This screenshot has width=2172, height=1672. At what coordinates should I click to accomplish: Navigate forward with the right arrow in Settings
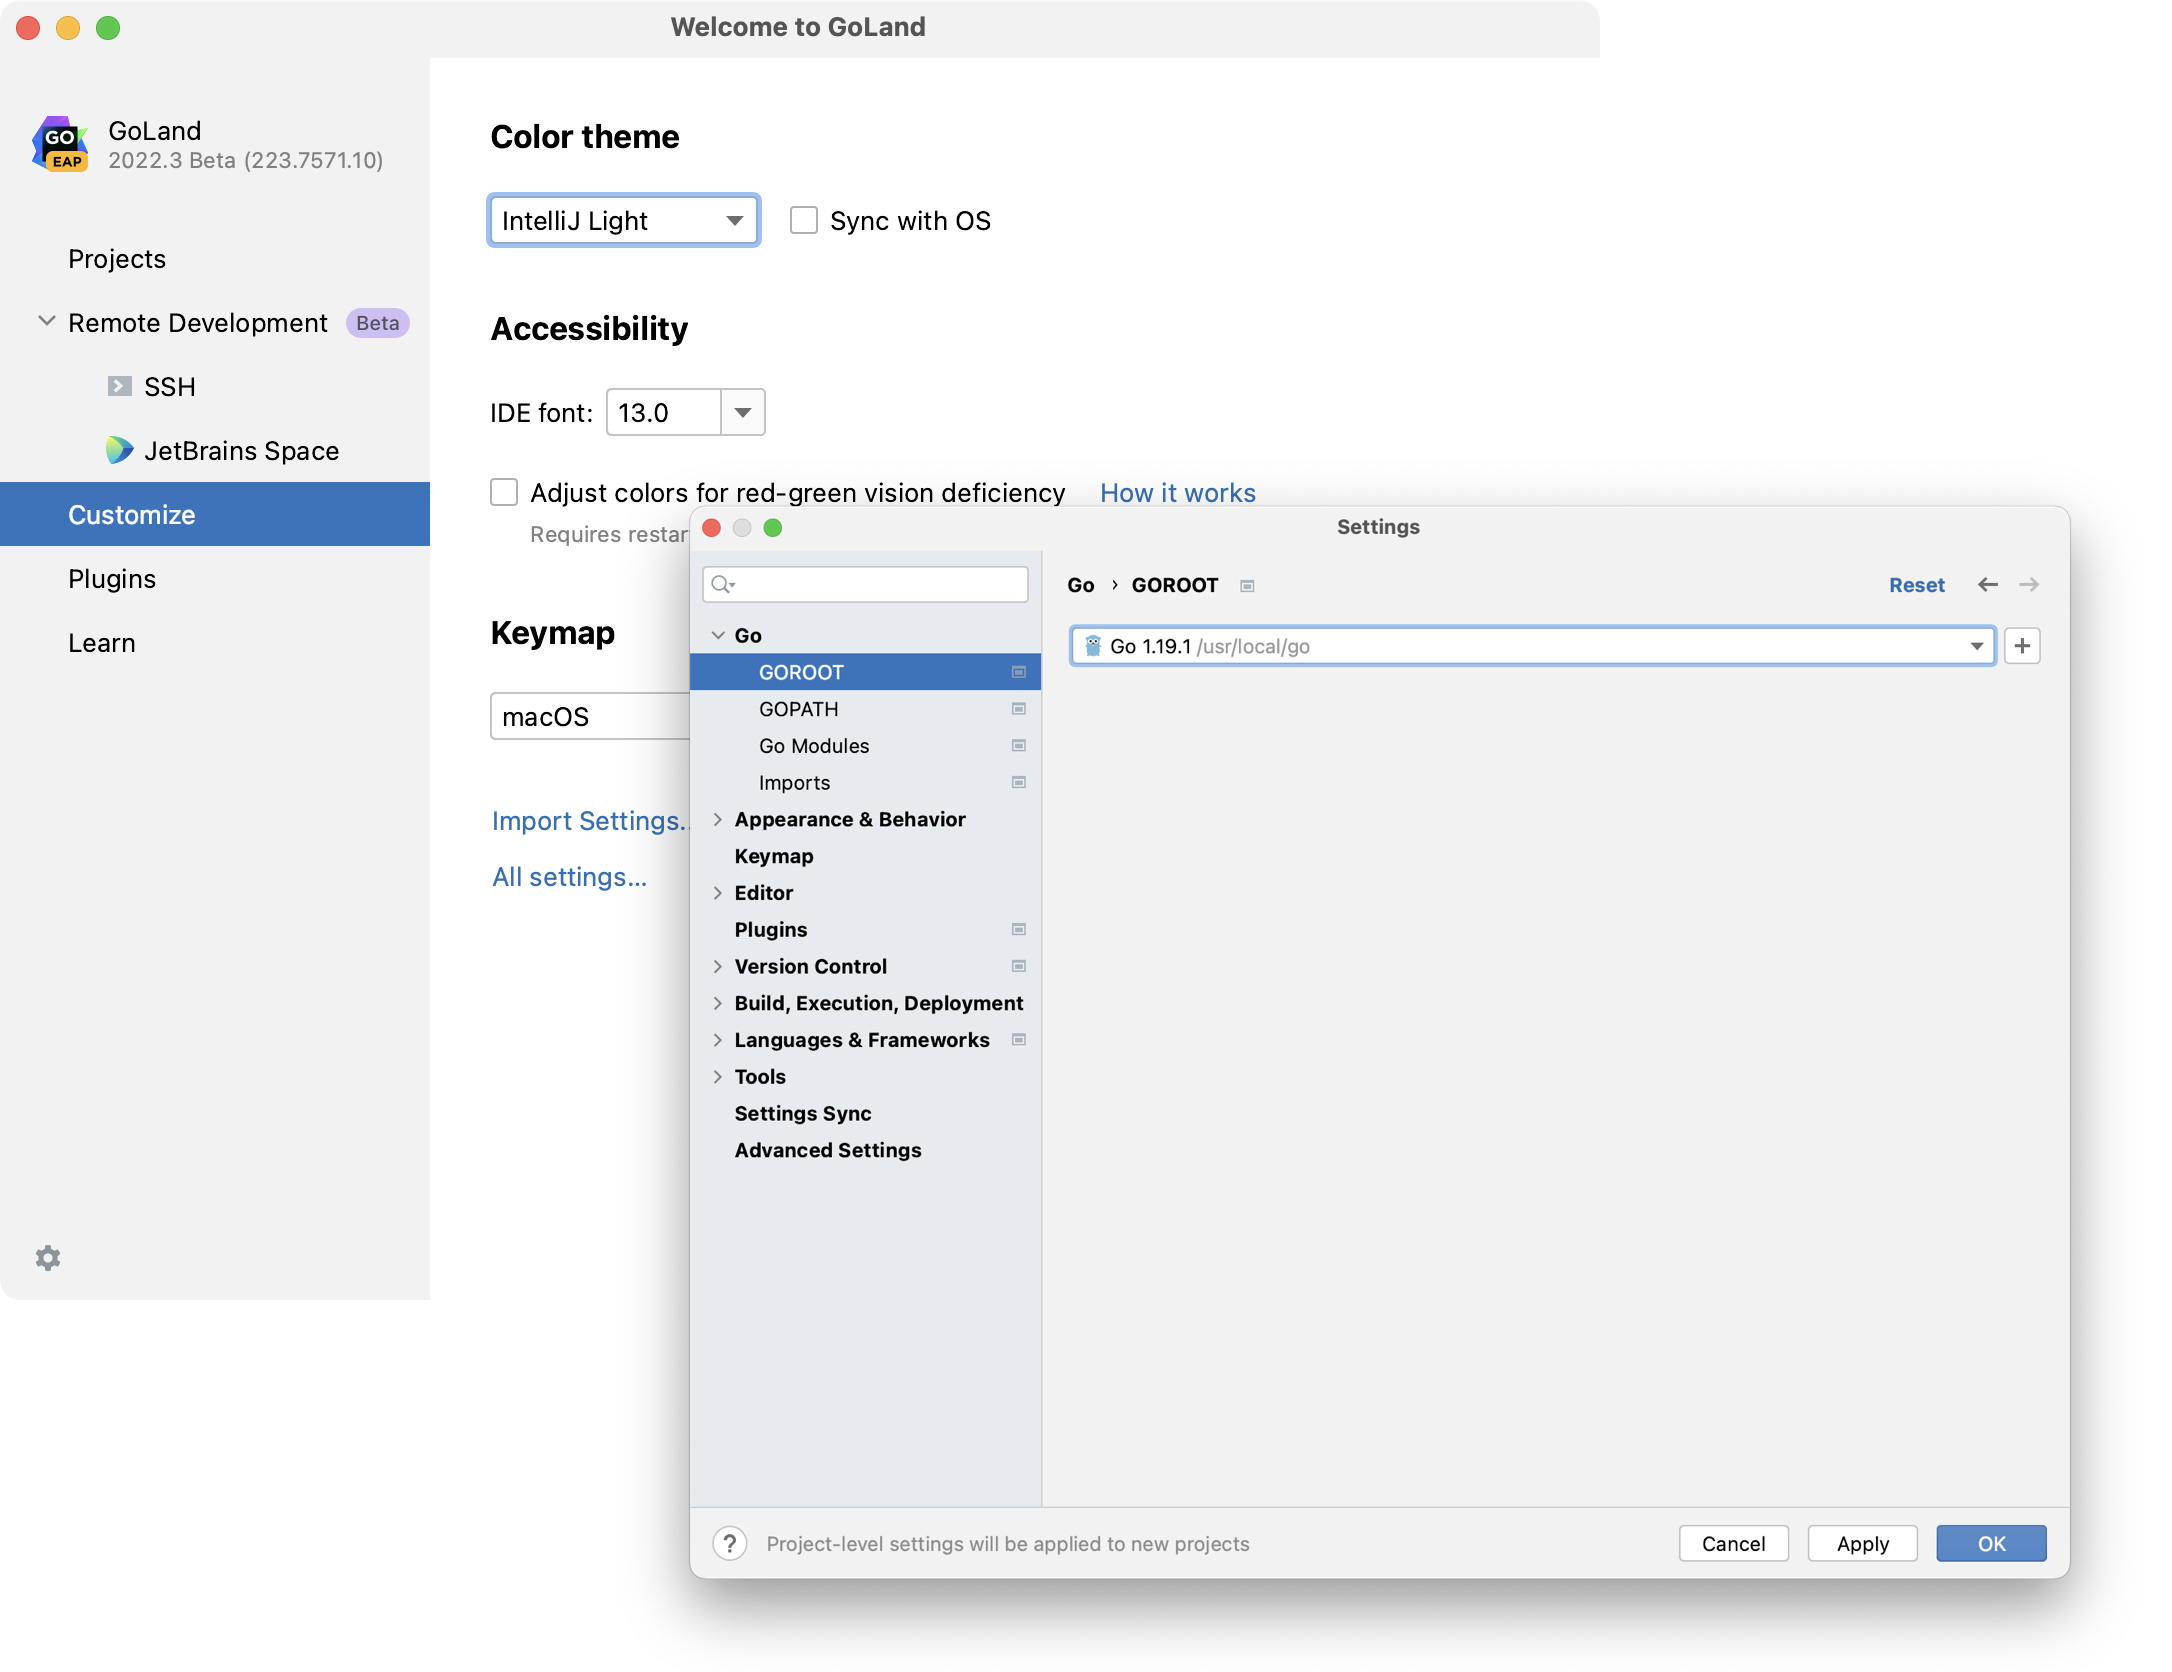point(2029,585)
